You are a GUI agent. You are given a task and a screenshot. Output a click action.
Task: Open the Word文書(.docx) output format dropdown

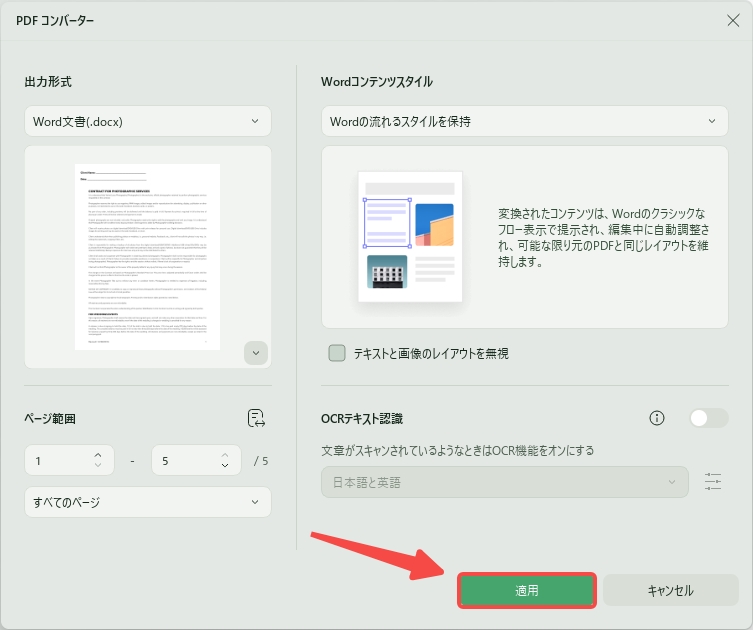pos(148,121)
